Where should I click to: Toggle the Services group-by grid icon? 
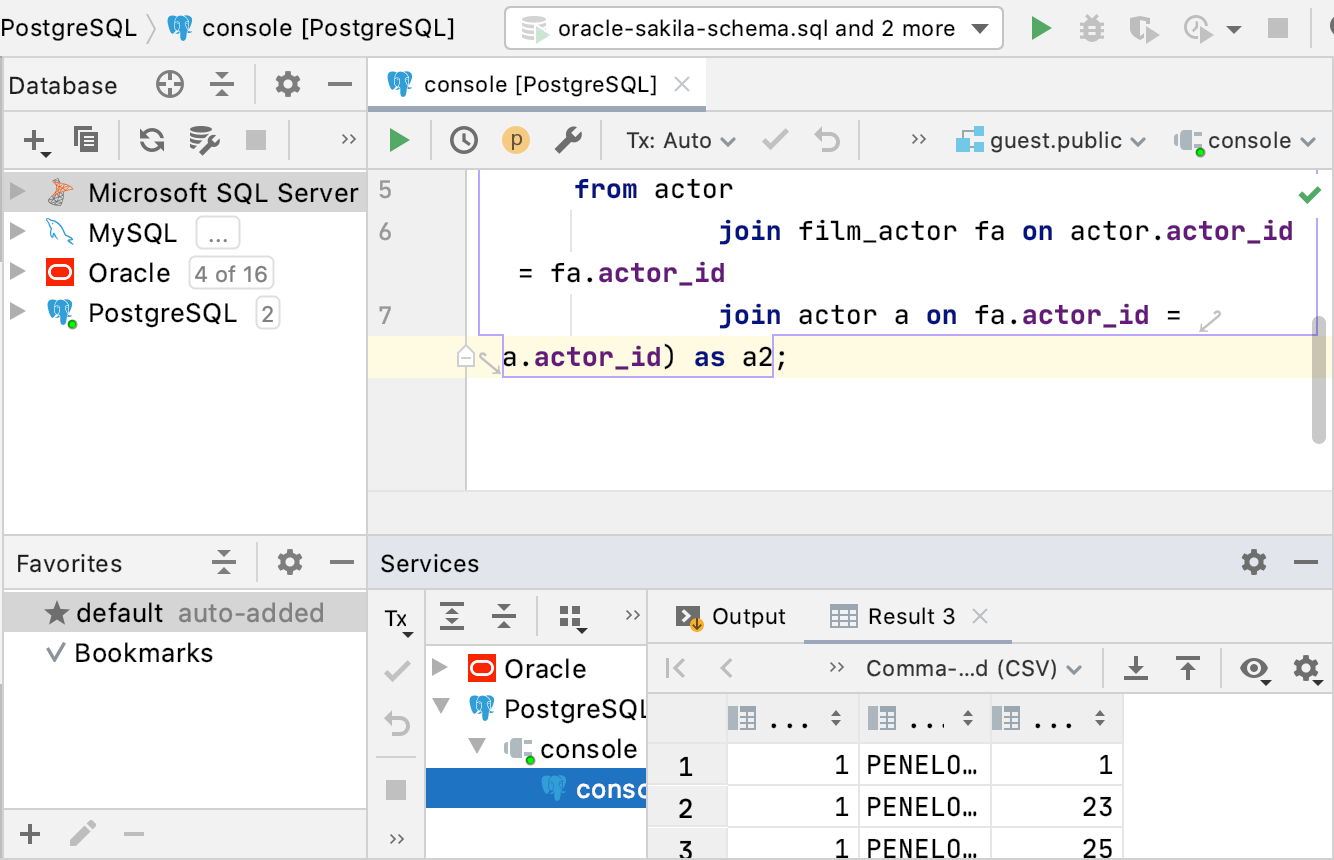pos(571,616)
